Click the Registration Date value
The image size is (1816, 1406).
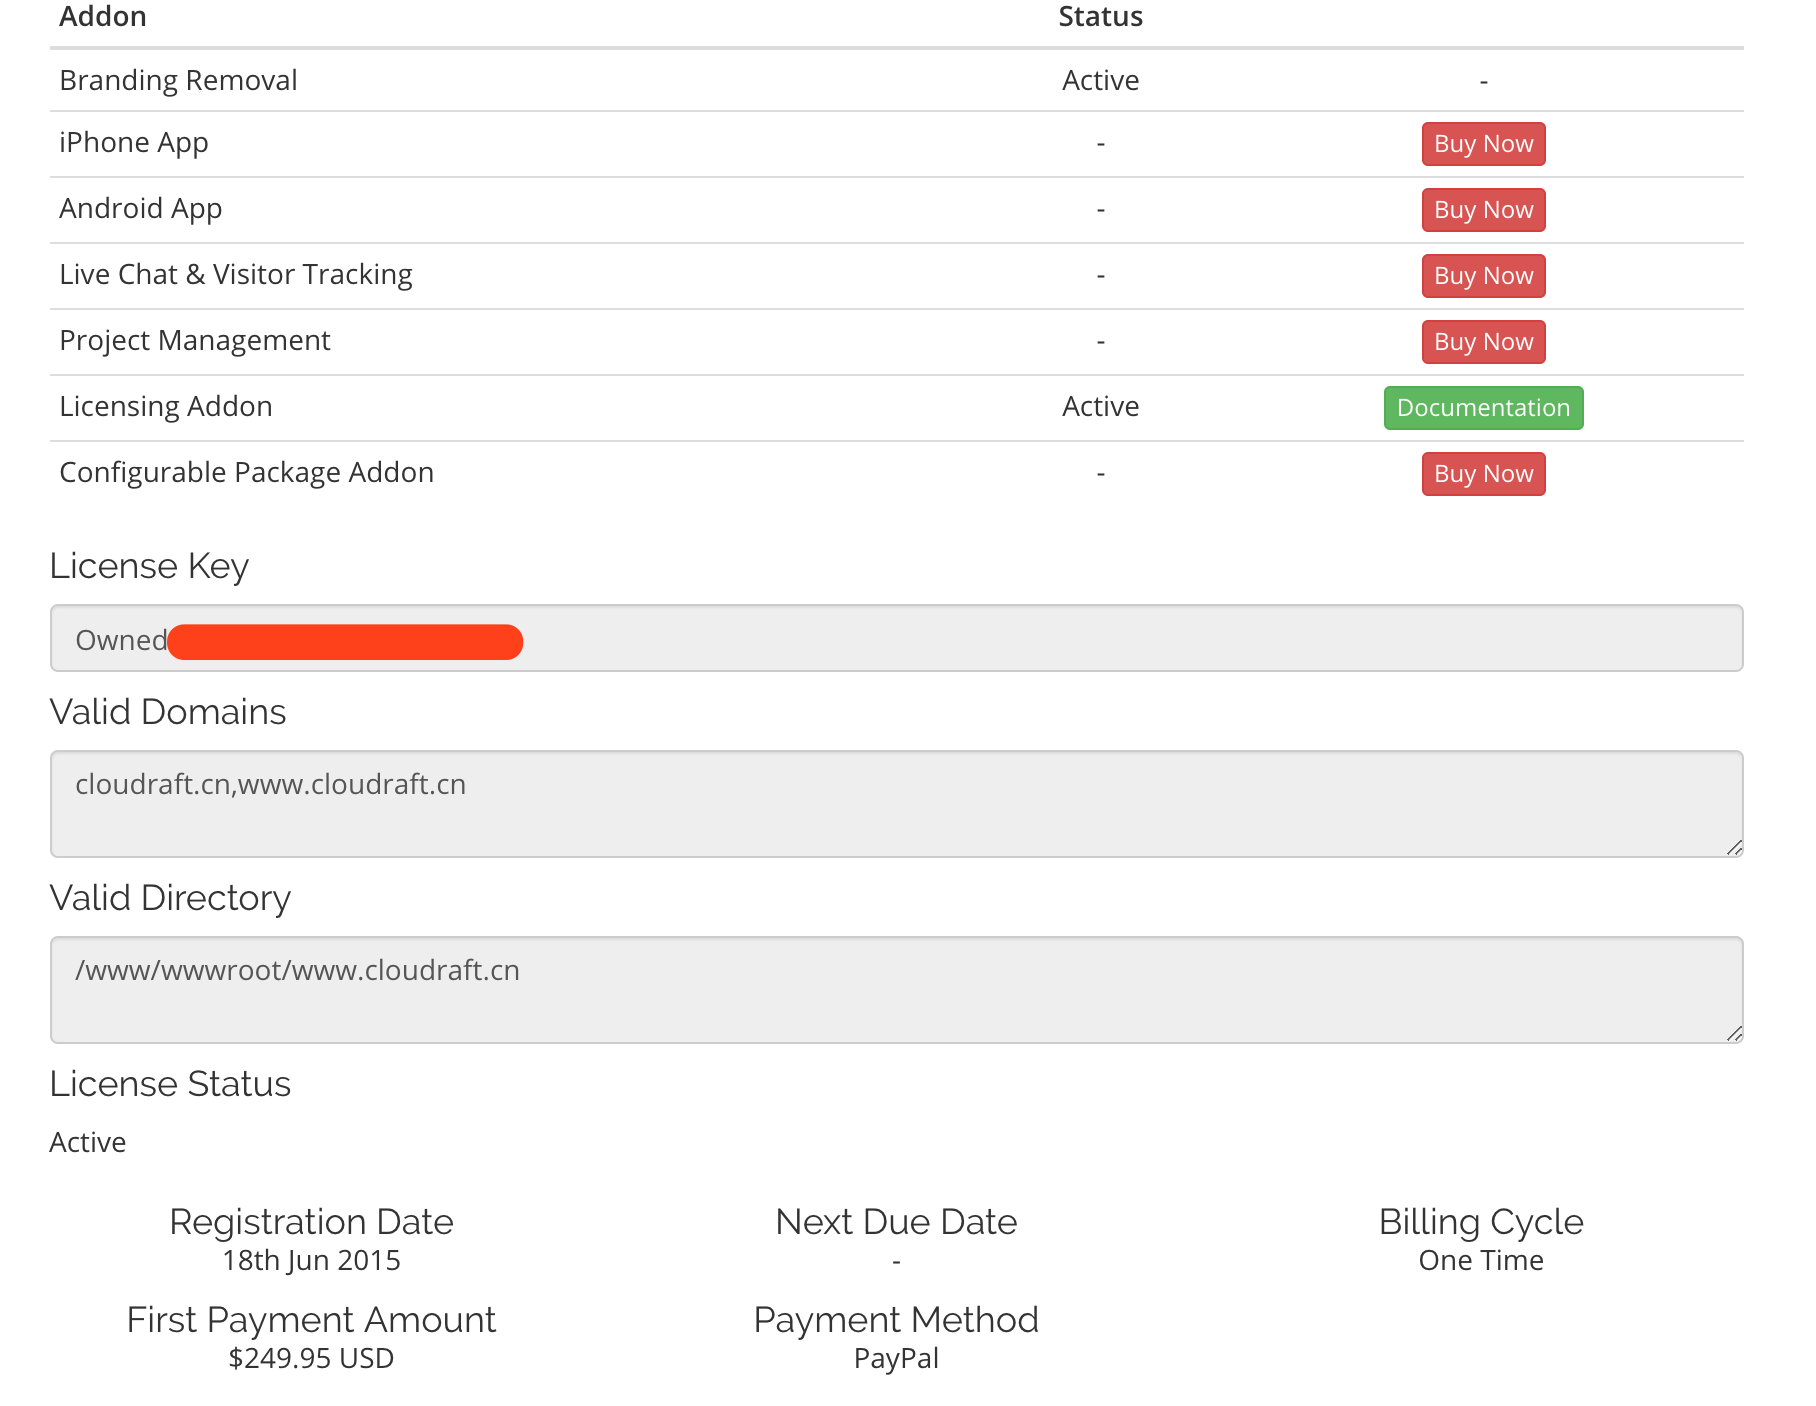click(311, 1260)
